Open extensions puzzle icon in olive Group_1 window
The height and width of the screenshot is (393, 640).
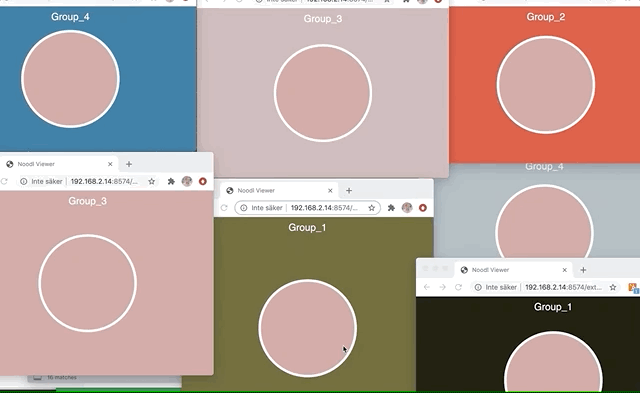click(391, 208)
